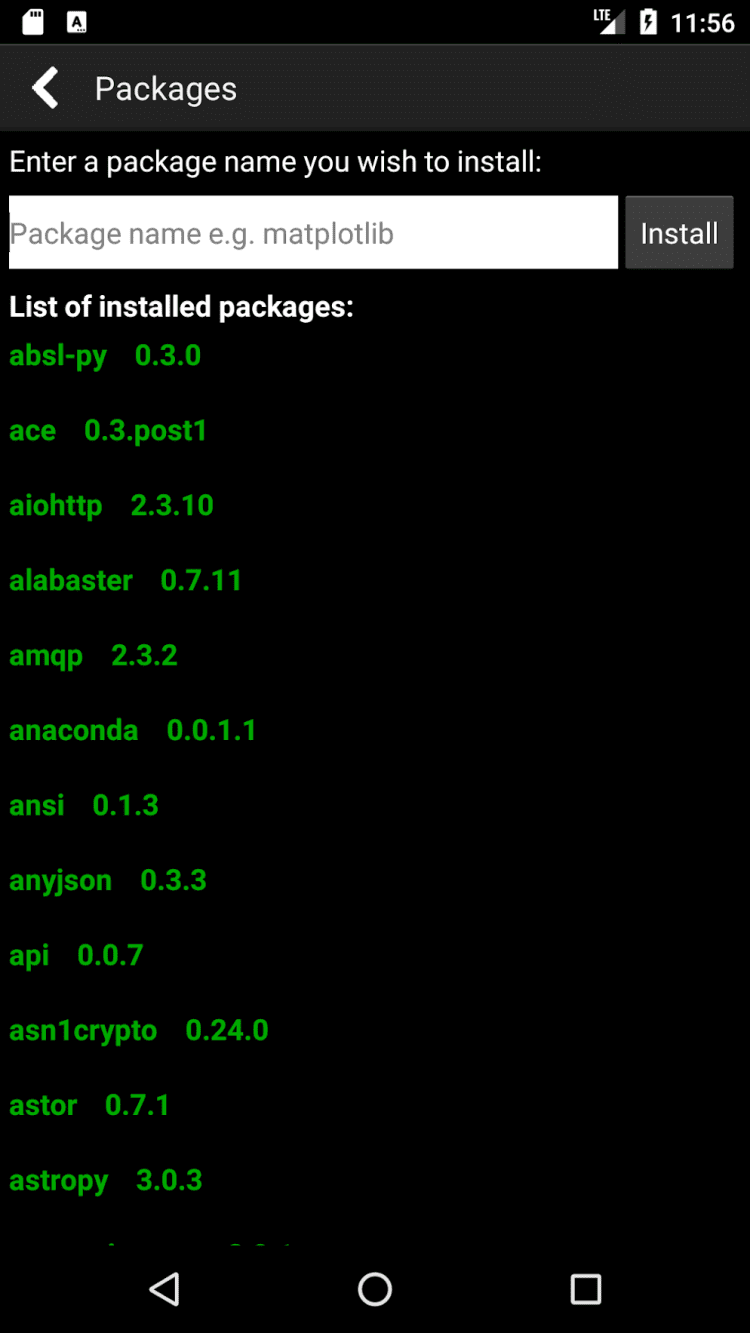Open Recent Apps with square button
The height and width of the screenshot is (1333, 750).
[585, 1288]
